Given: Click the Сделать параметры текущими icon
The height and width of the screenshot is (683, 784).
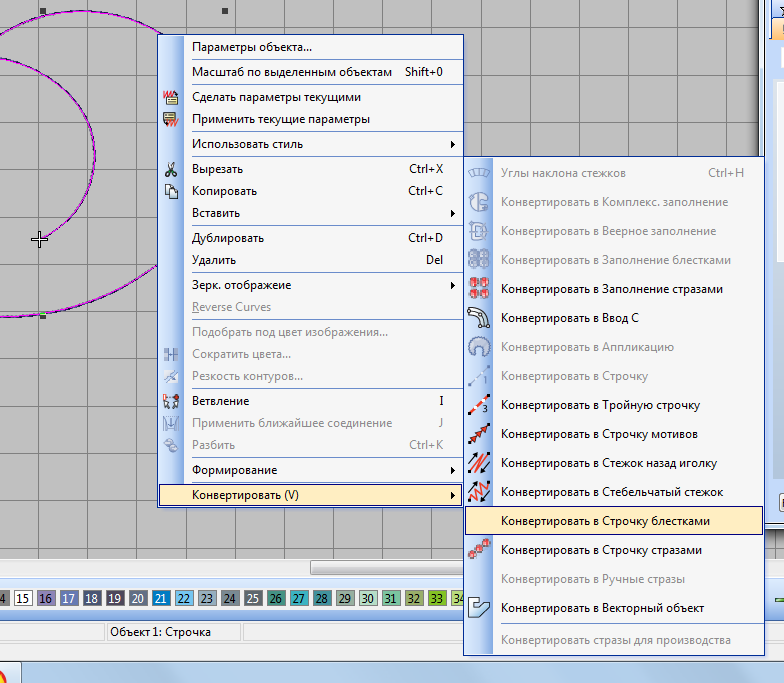Looking at the screenshot, I should (171, 98).
